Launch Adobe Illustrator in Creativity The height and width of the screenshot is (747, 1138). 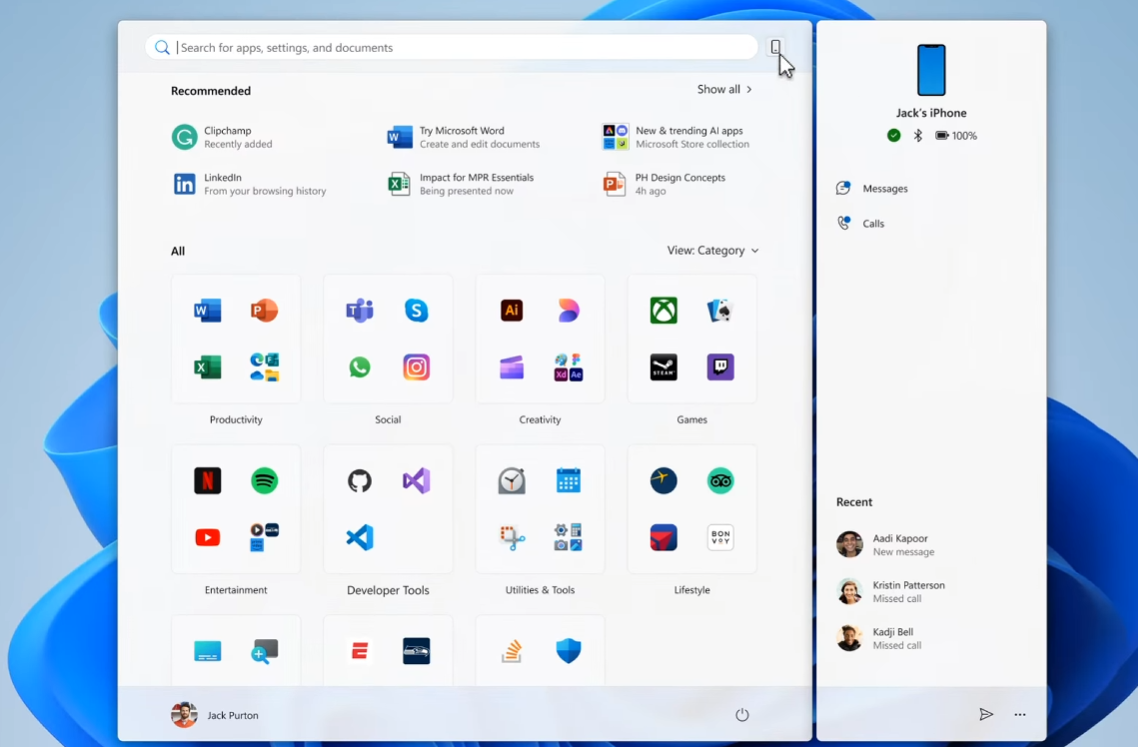pos(512,311)
